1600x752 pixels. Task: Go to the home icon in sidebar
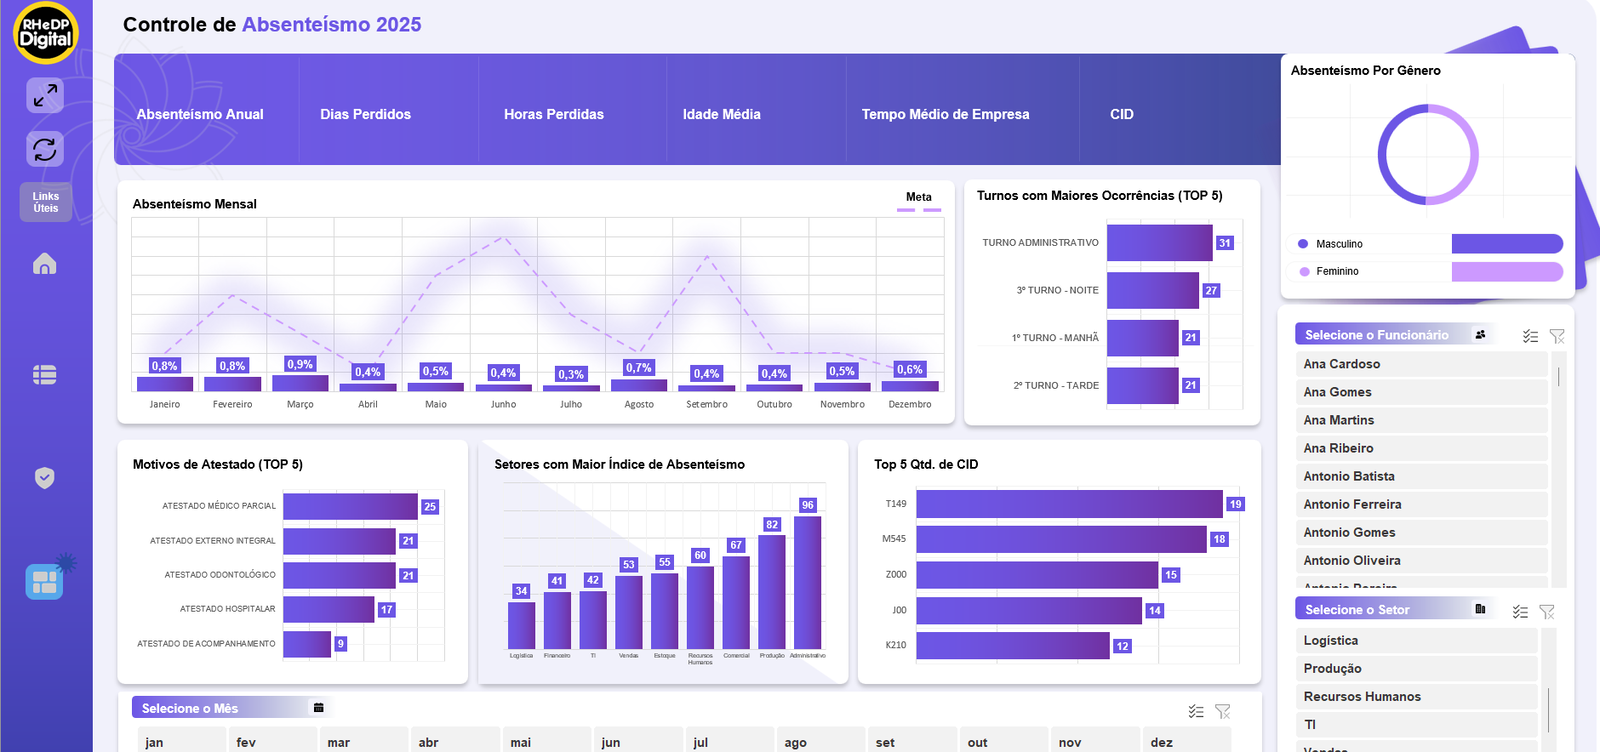pyautogui.click(x=45, y=264)
